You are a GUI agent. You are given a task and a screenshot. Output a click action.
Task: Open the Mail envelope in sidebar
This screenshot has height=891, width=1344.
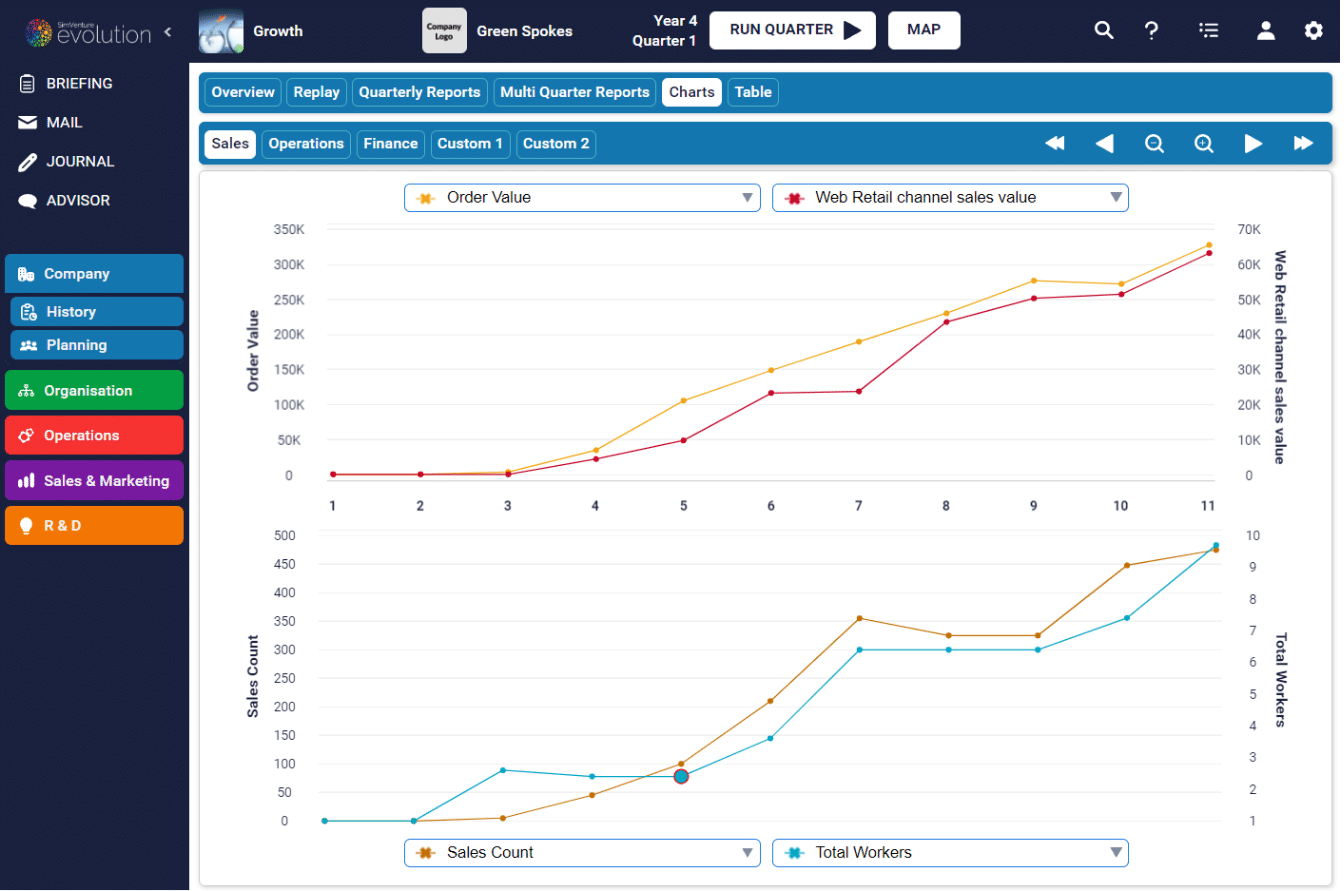28,123
